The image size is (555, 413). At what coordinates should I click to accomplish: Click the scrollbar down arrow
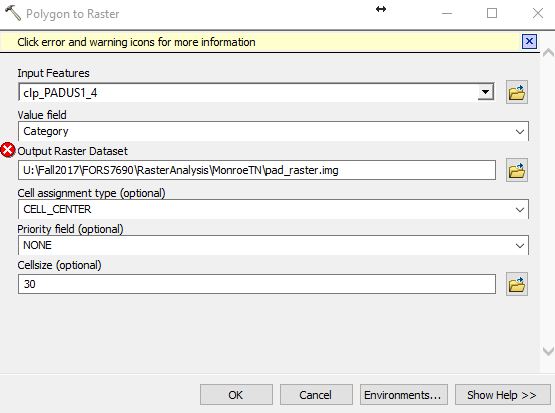click(x=548, y=351)
